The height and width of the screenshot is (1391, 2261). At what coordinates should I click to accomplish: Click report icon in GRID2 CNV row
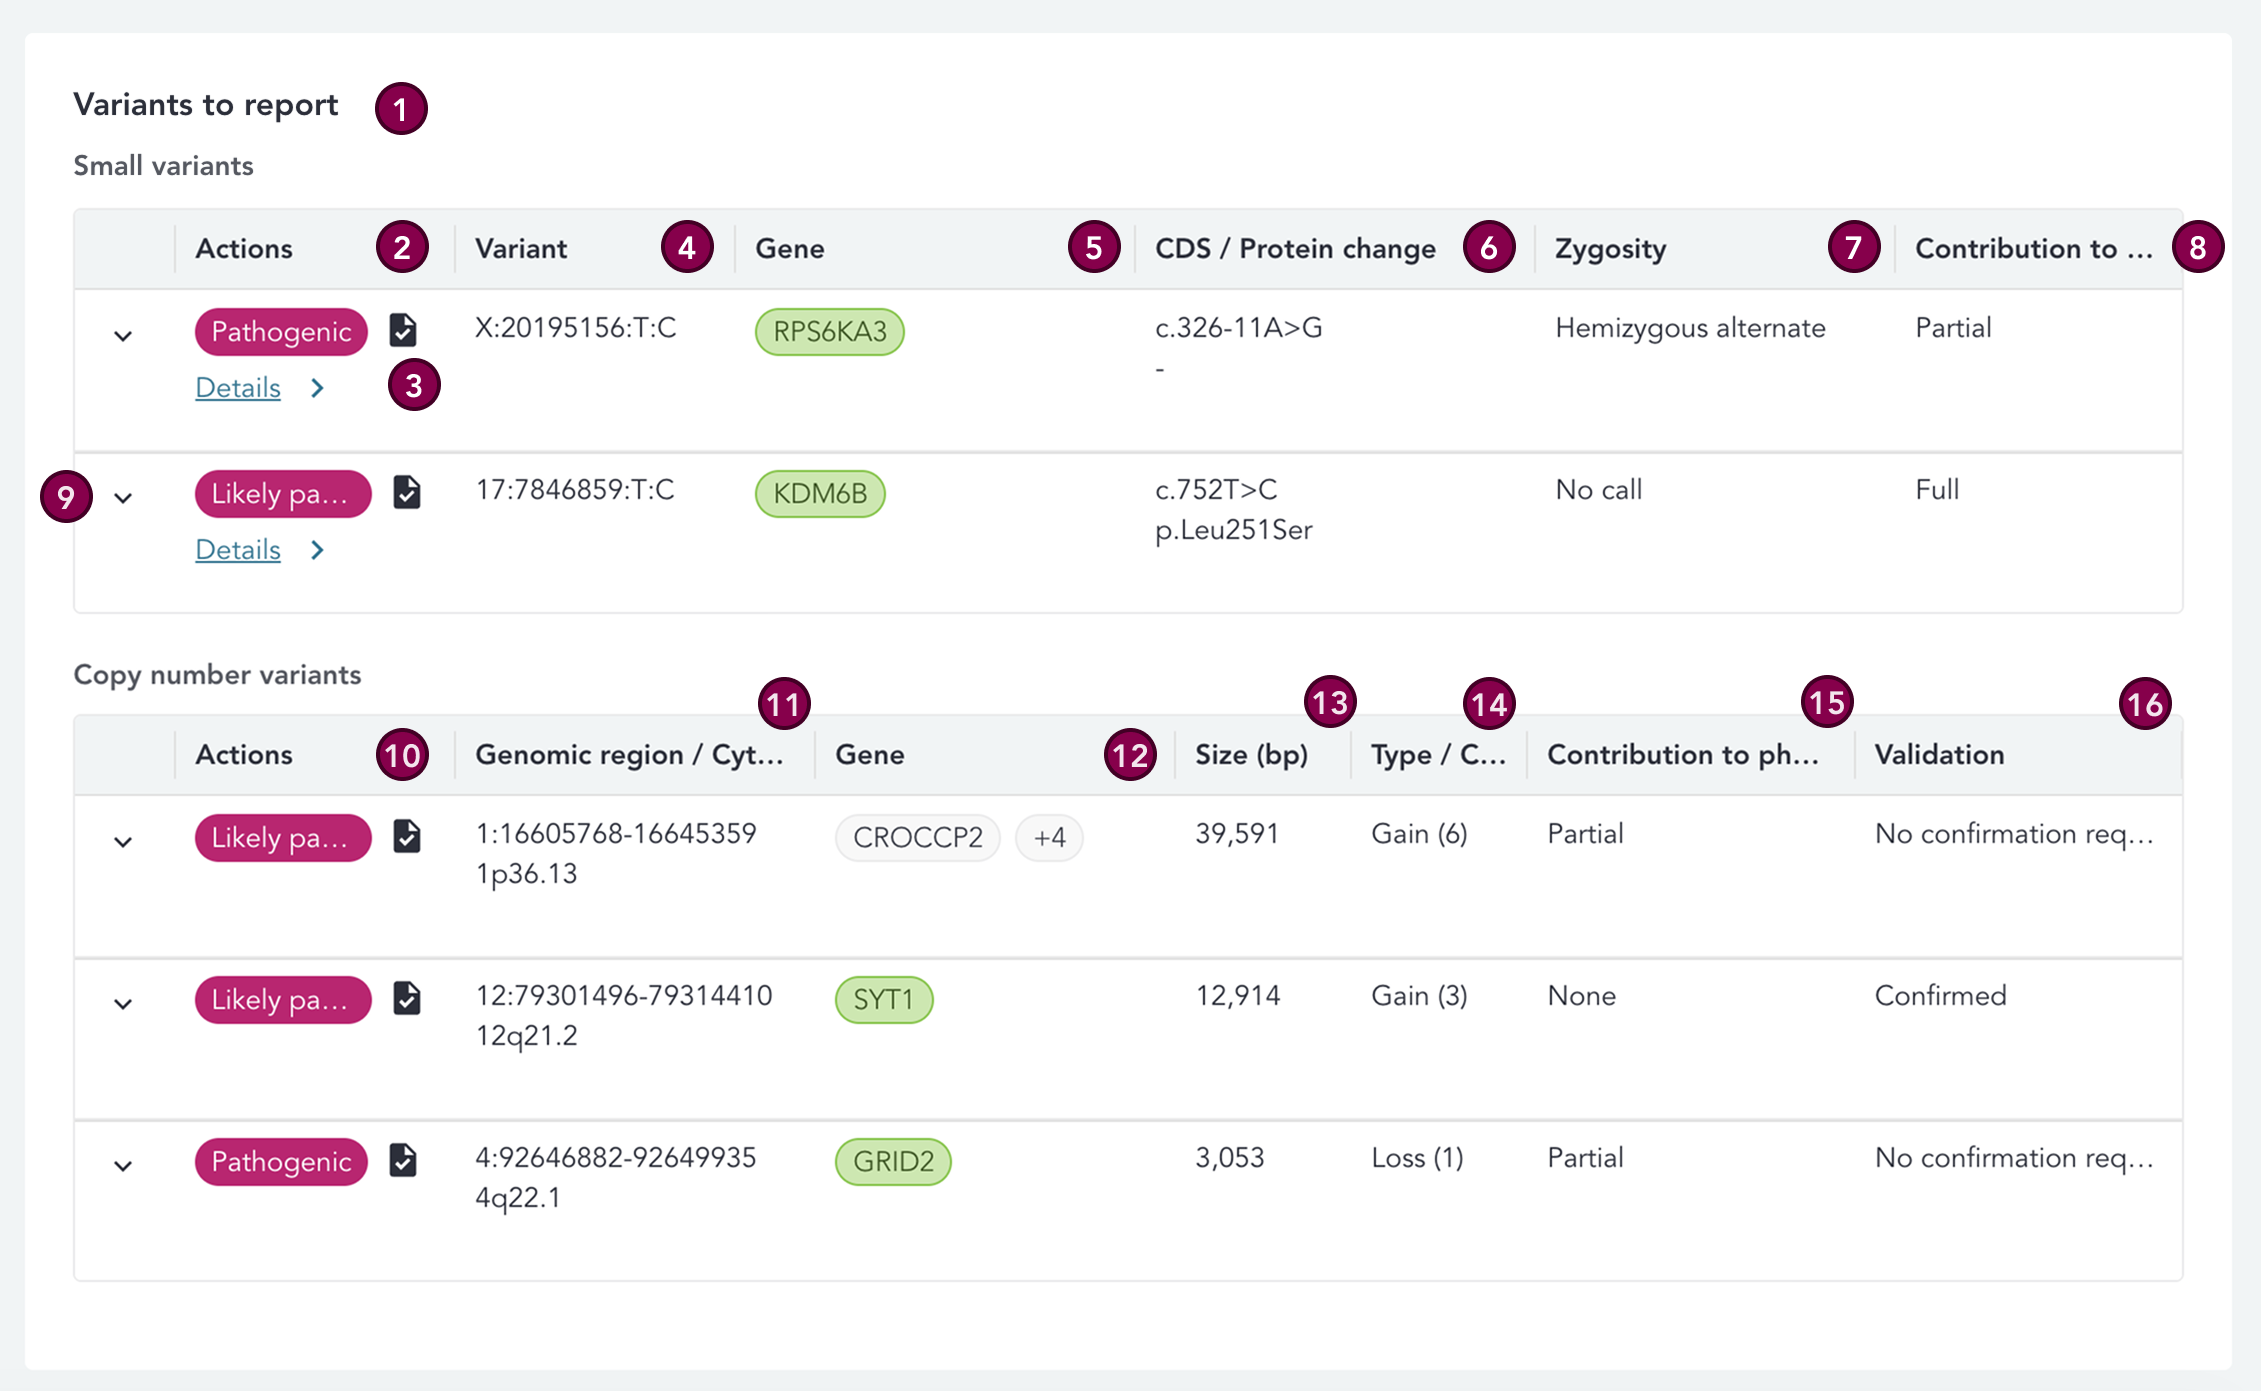pos(403,1160)
